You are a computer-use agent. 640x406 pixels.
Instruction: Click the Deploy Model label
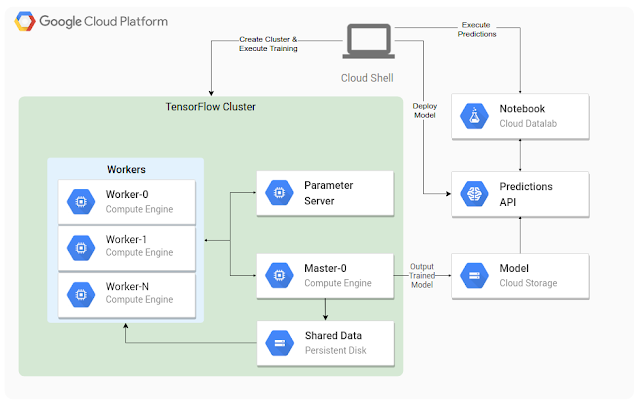tap(424, 111)
